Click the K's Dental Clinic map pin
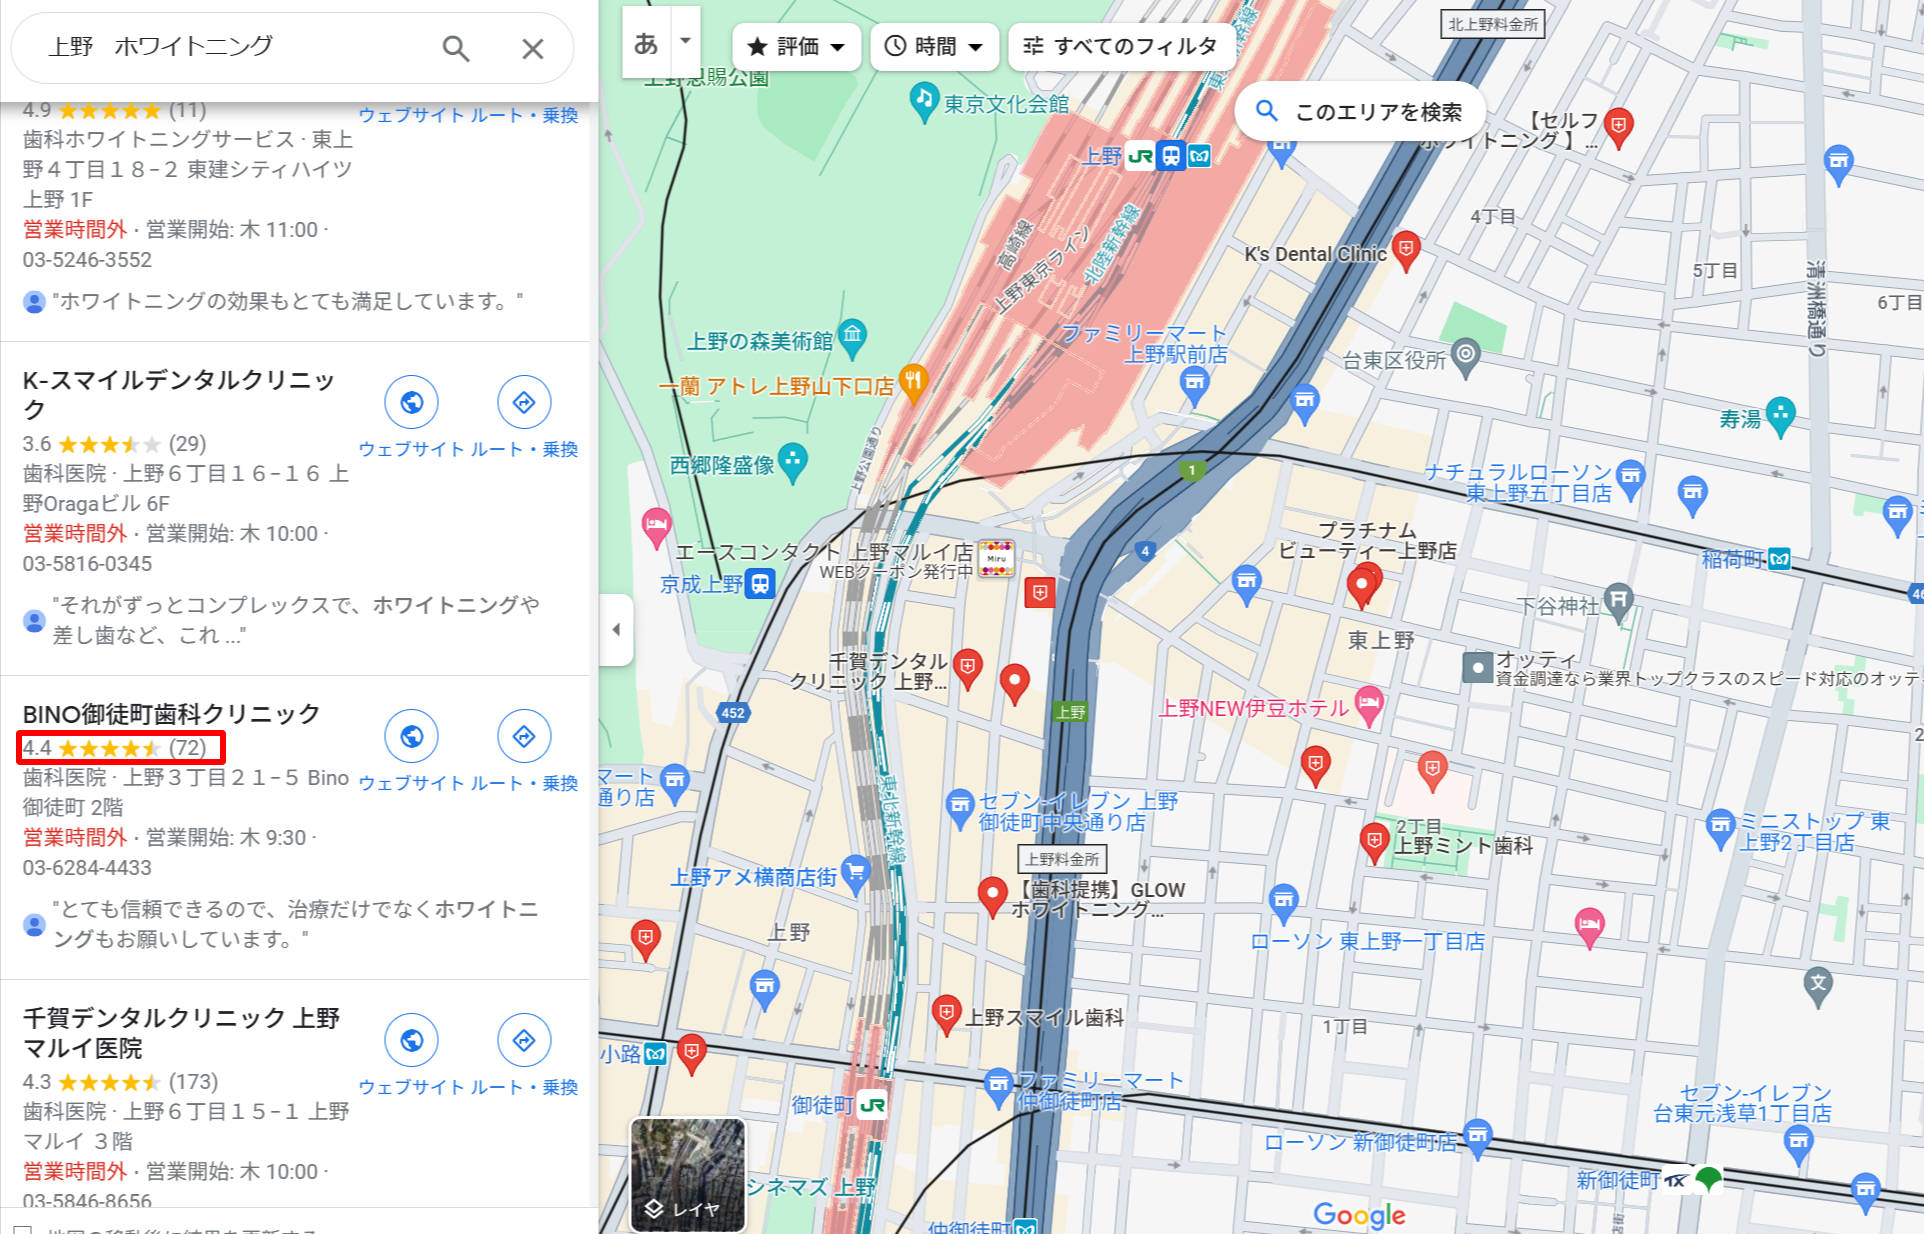The width and height of the screenshot is (1924, 1234). click(x=1406, y=251)
